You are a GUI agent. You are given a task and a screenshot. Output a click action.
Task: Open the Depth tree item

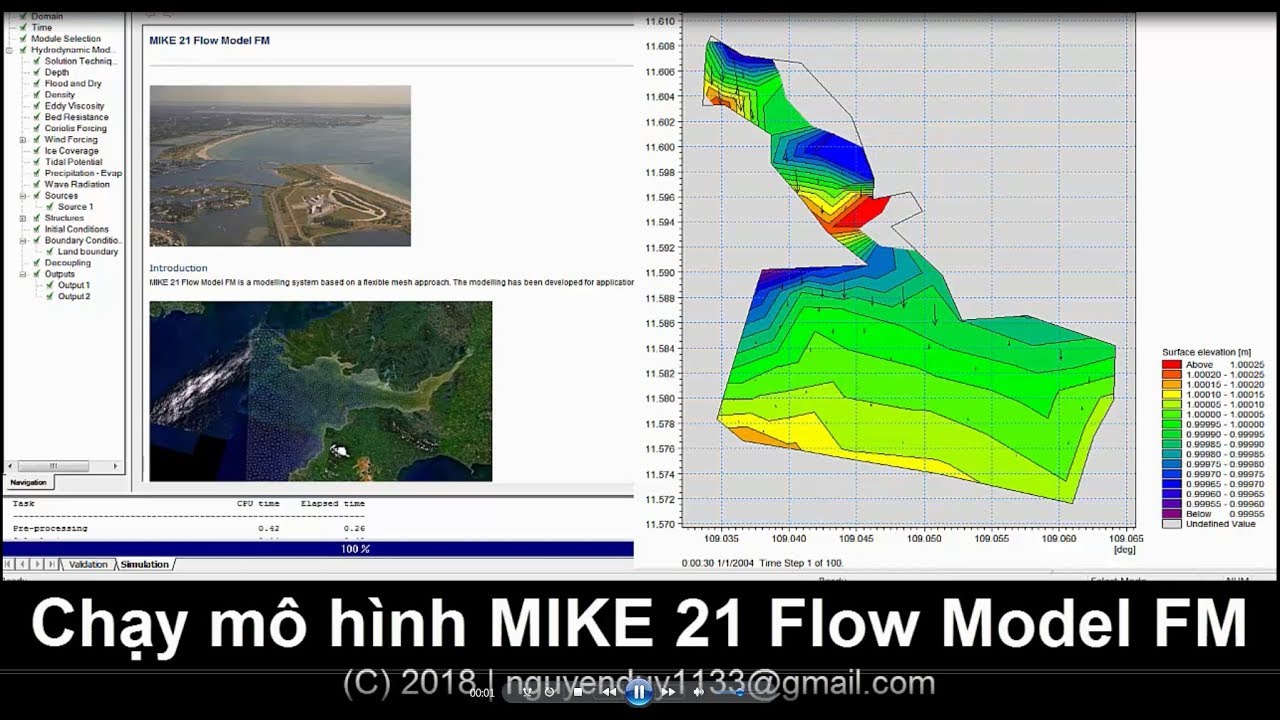(57, 72)
